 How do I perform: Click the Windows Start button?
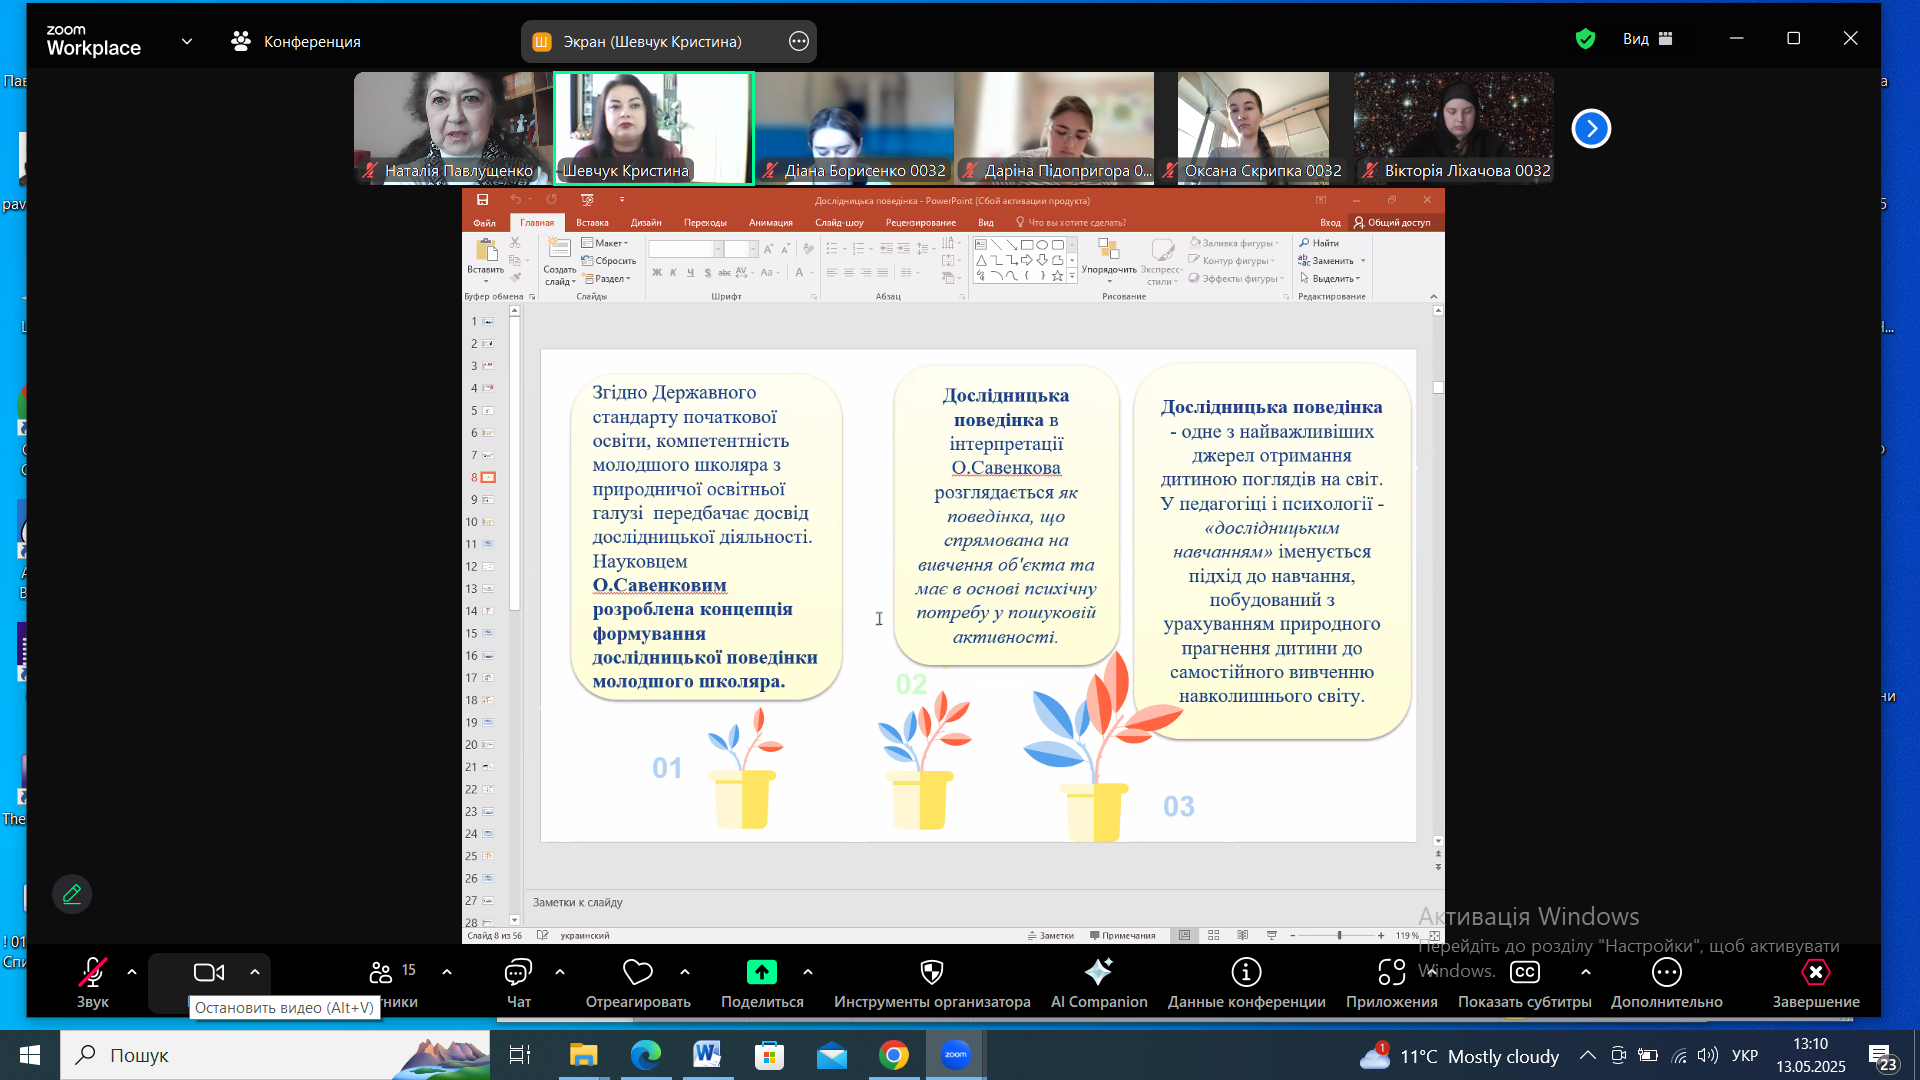[x=29, y=1055]
